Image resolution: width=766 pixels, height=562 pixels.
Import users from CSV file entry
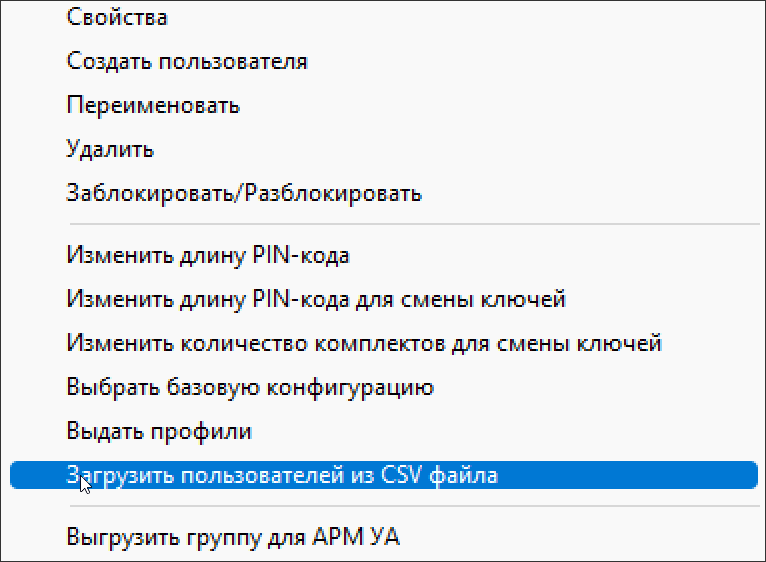282,475
